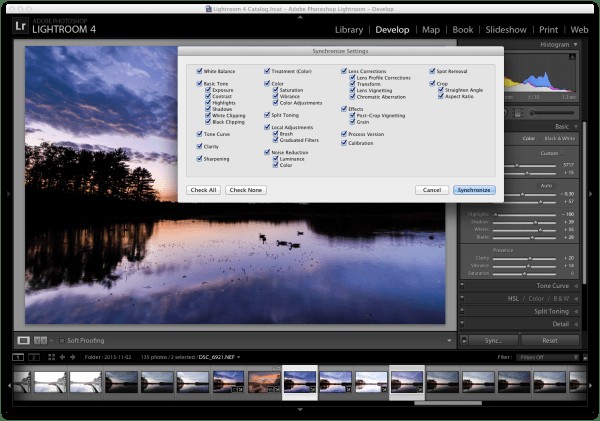Uncheck Split Toning option
Screen dimensions: 600x421
click(x=267, y=114)
